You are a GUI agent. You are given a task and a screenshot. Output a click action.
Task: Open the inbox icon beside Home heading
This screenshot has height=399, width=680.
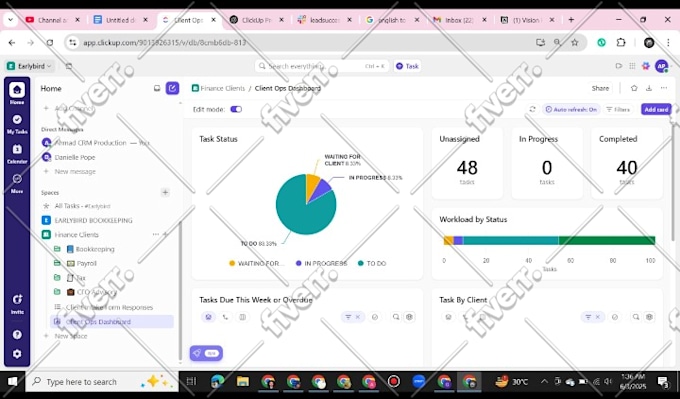(157, 88)
